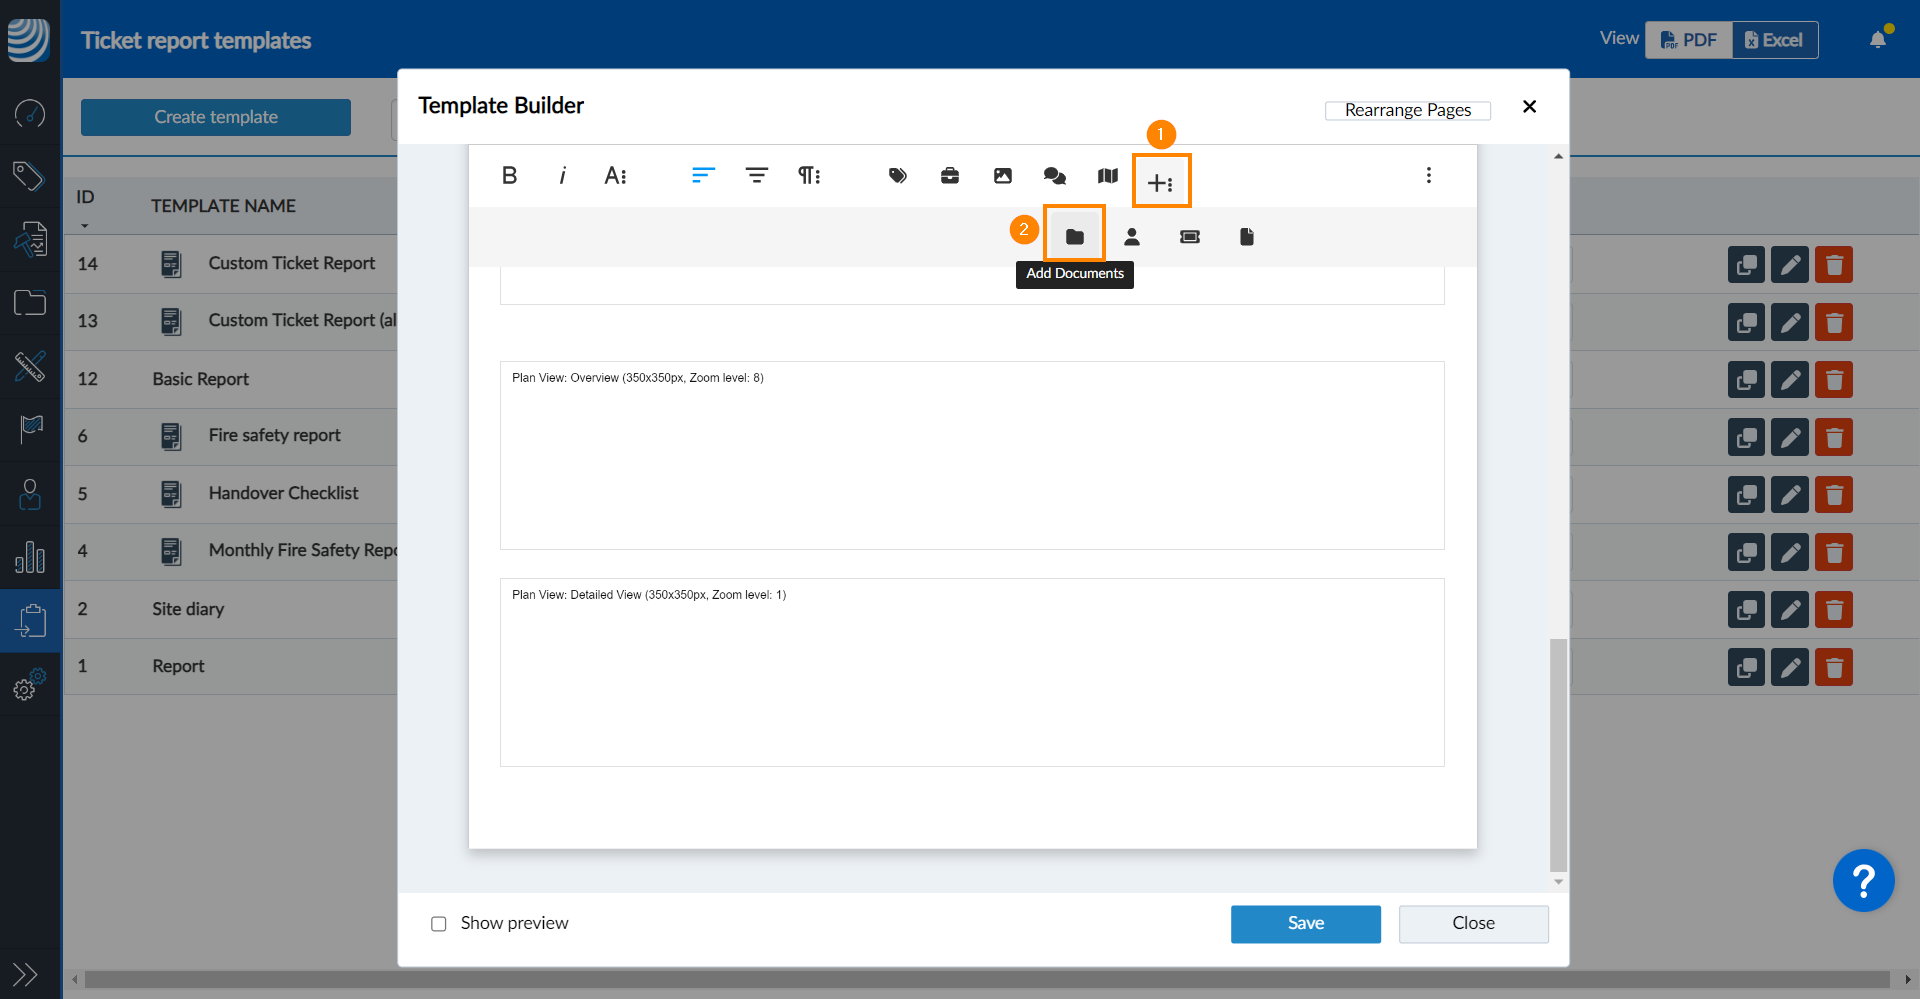Click the Rearrange Pages button
Viewport: 1920px width, 999px height.
[x=1407, y=110]
